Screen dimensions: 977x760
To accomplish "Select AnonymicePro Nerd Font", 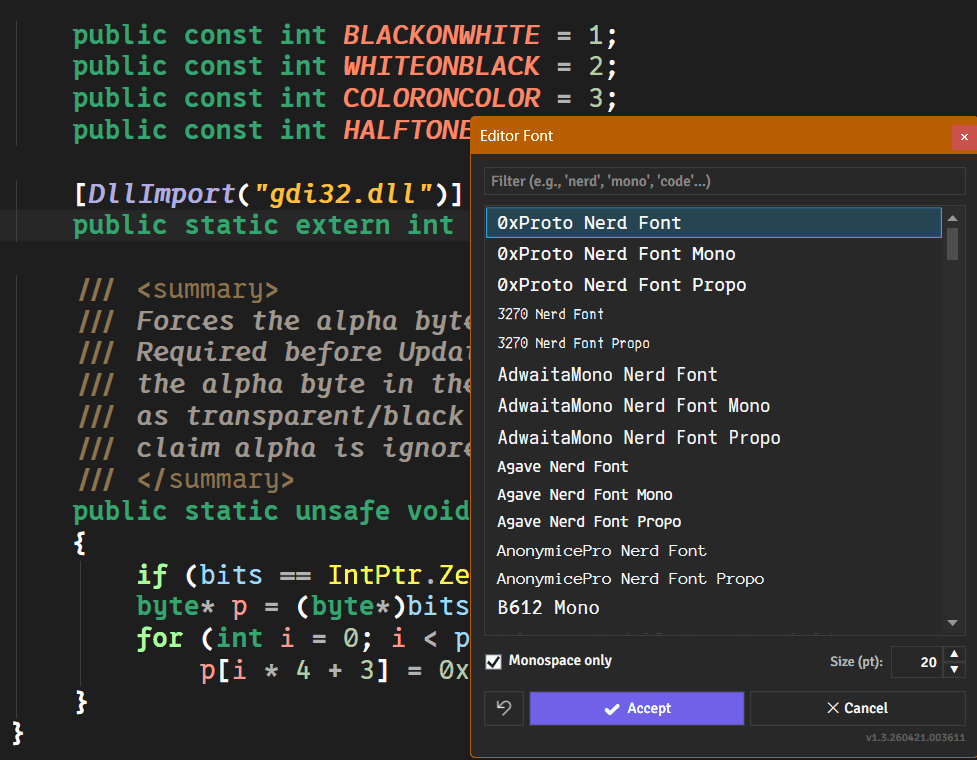I will pos(713,551).
